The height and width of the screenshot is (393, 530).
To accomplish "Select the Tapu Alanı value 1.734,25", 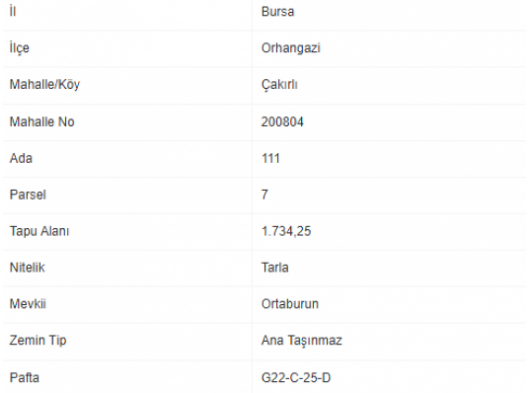I will (286, 231).
